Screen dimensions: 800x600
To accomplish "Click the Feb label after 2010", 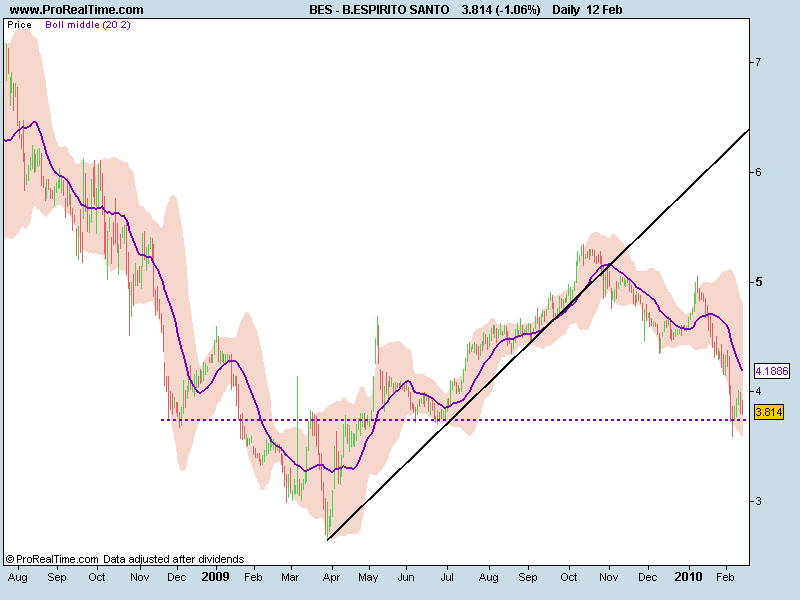I will 725,577.
